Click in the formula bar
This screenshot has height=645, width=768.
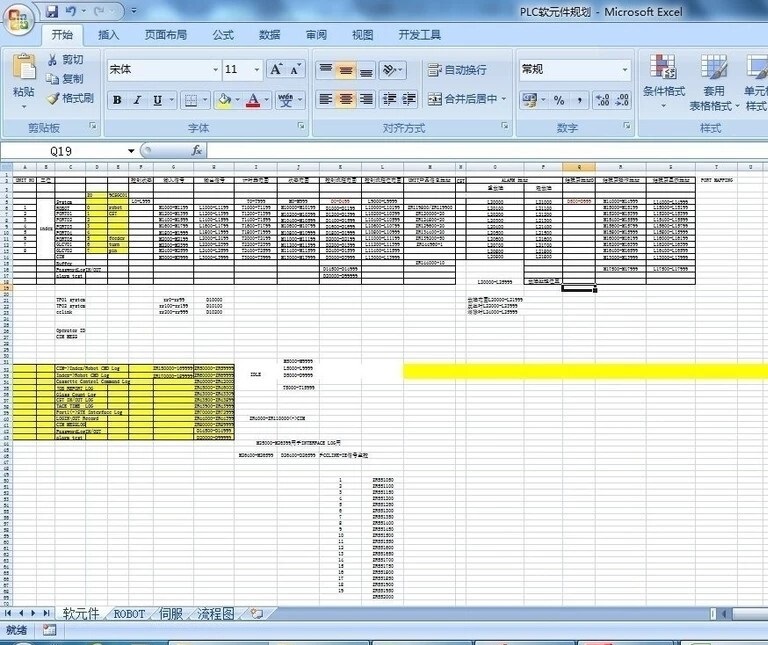[487, 150]
